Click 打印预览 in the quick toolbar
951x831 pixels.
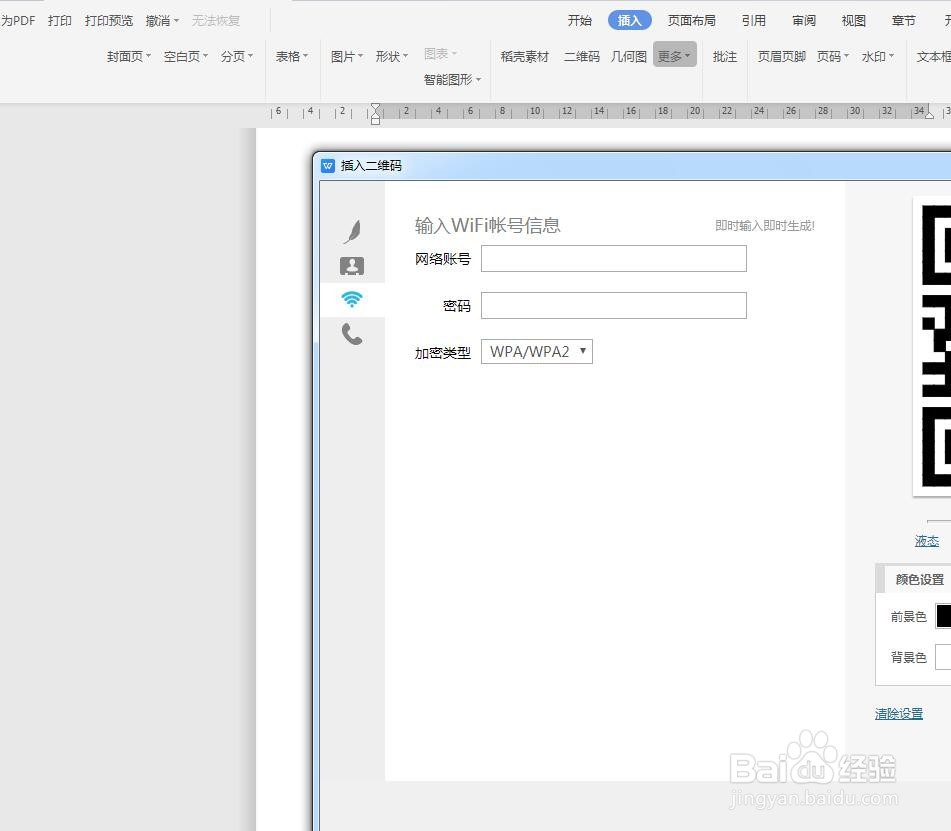109,21
